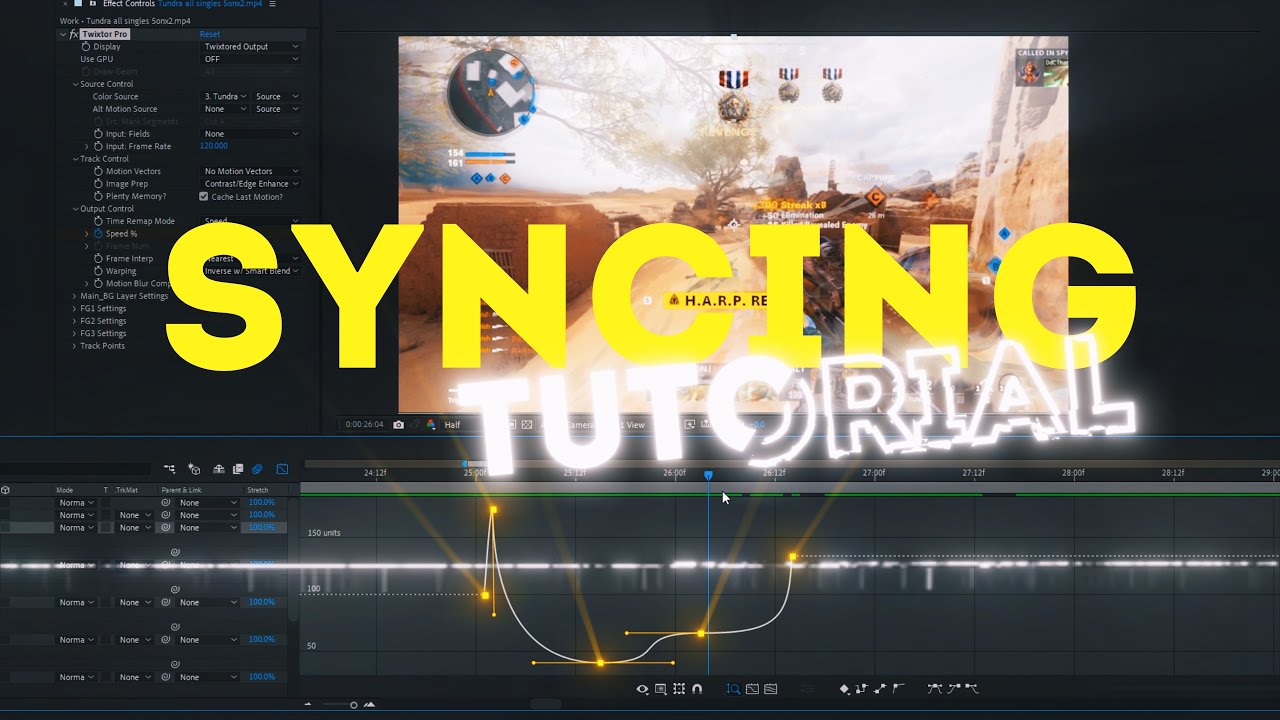Click Fit all graphs to view icon
Image resolution: width=1280 pixels, height=720 pixels.
coord(771,689)
